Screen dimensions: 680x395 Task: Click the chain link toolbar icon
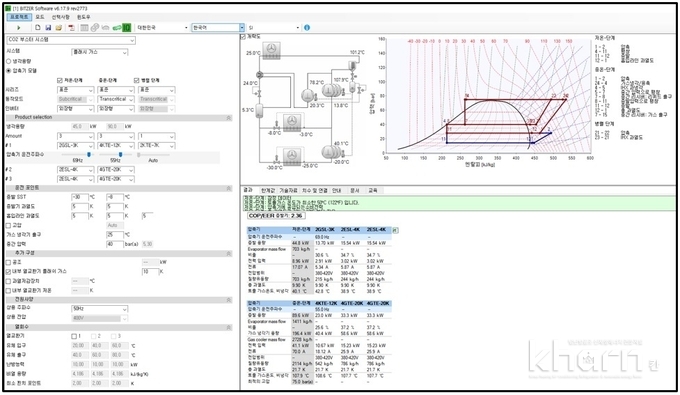click(x=95, y=28)
